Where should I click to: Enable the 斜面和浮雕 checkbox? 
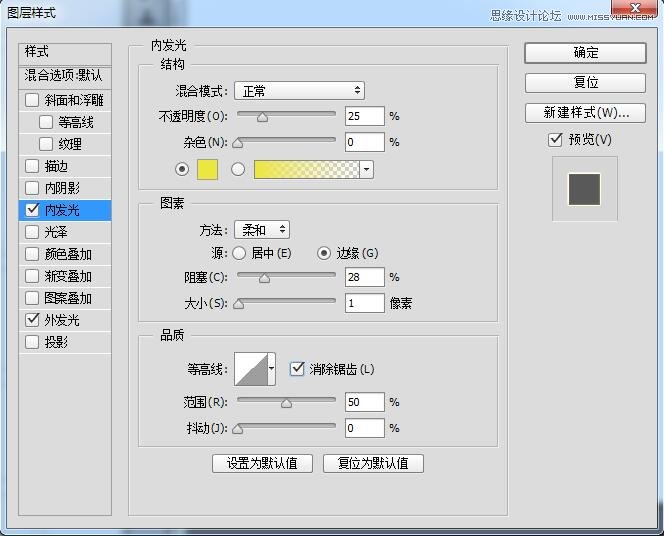click(x=32, y=100)
